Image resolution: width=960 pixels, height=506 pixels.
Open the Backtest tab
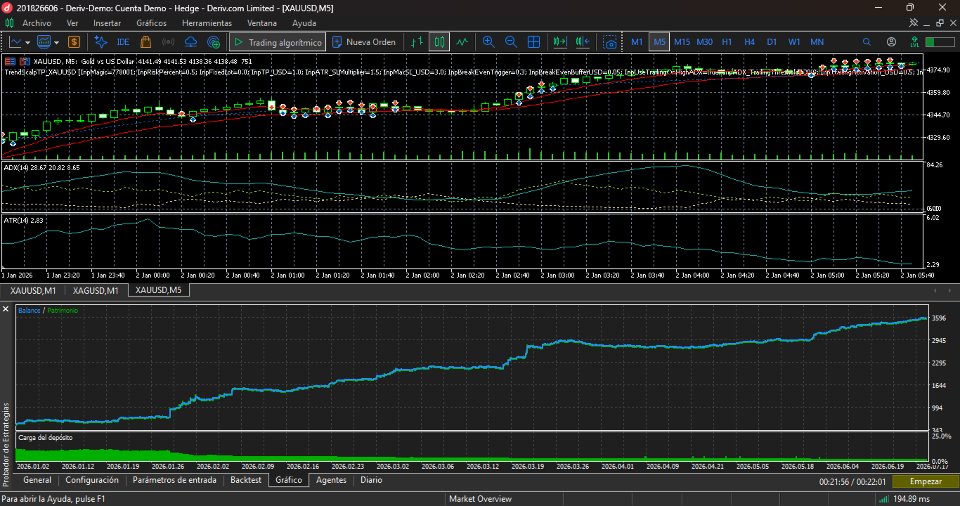coord(246,480)
